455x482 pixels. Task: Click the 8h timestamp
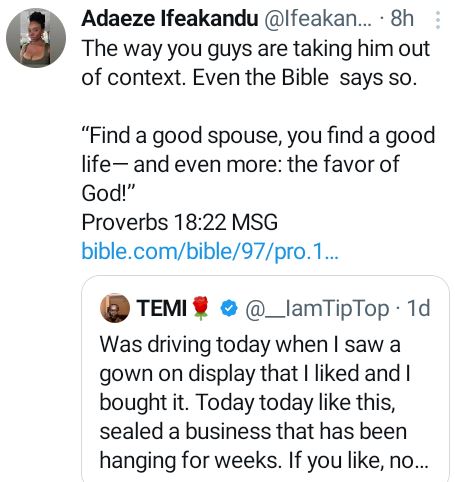(402, 18)
